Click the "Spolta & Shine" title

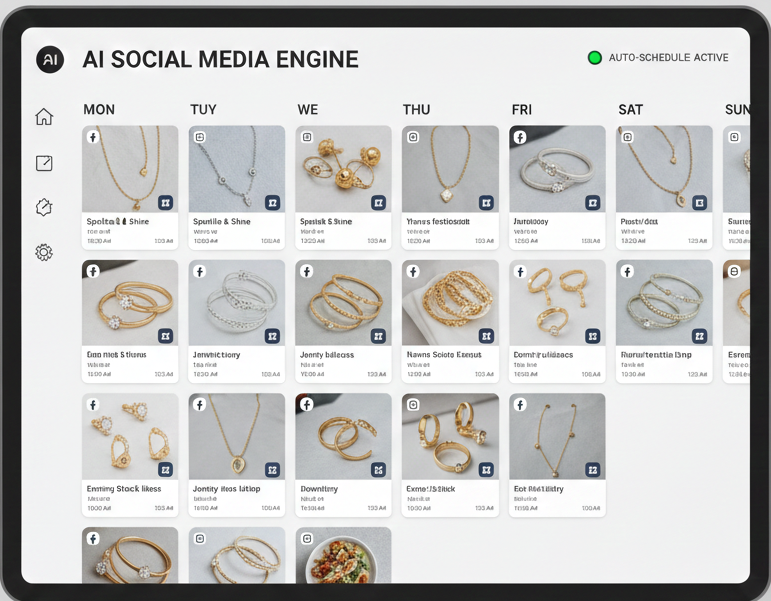(x=118, y=221)
